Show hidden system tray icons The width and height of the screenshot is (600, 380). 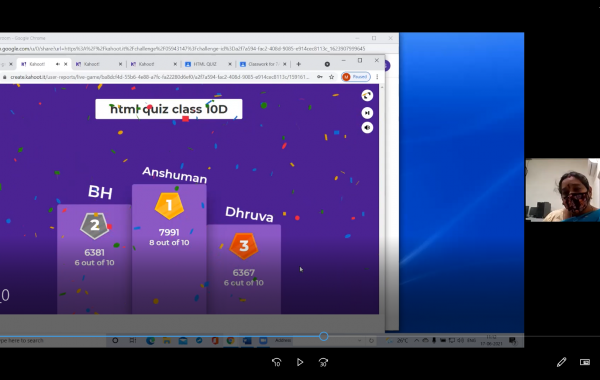(416, 341)
